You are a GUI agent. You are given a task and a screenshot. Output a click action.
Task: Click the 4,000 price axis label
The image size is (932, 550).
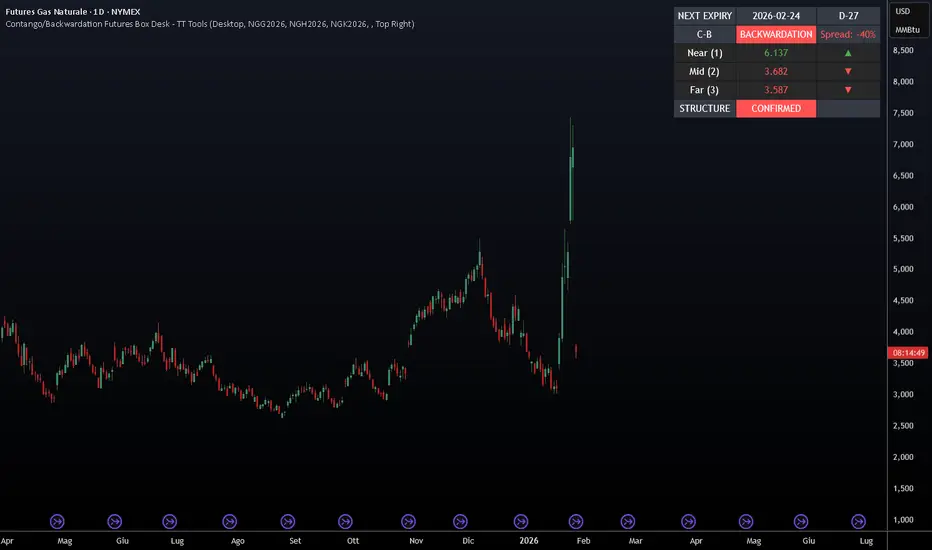[903, 332]
